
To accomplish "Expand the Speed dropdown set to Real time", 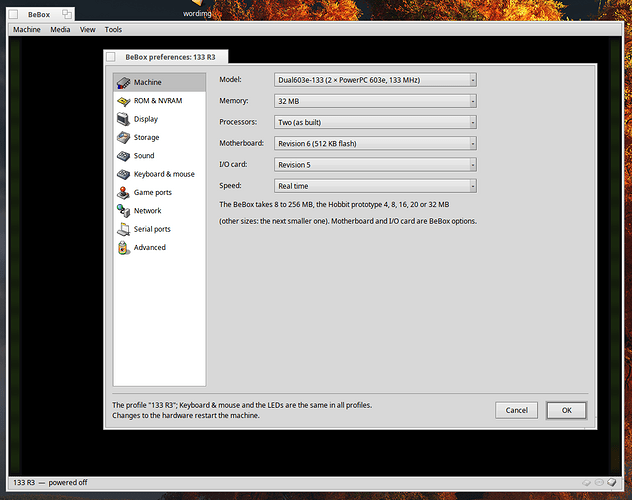I will click(x=375, y=186).
